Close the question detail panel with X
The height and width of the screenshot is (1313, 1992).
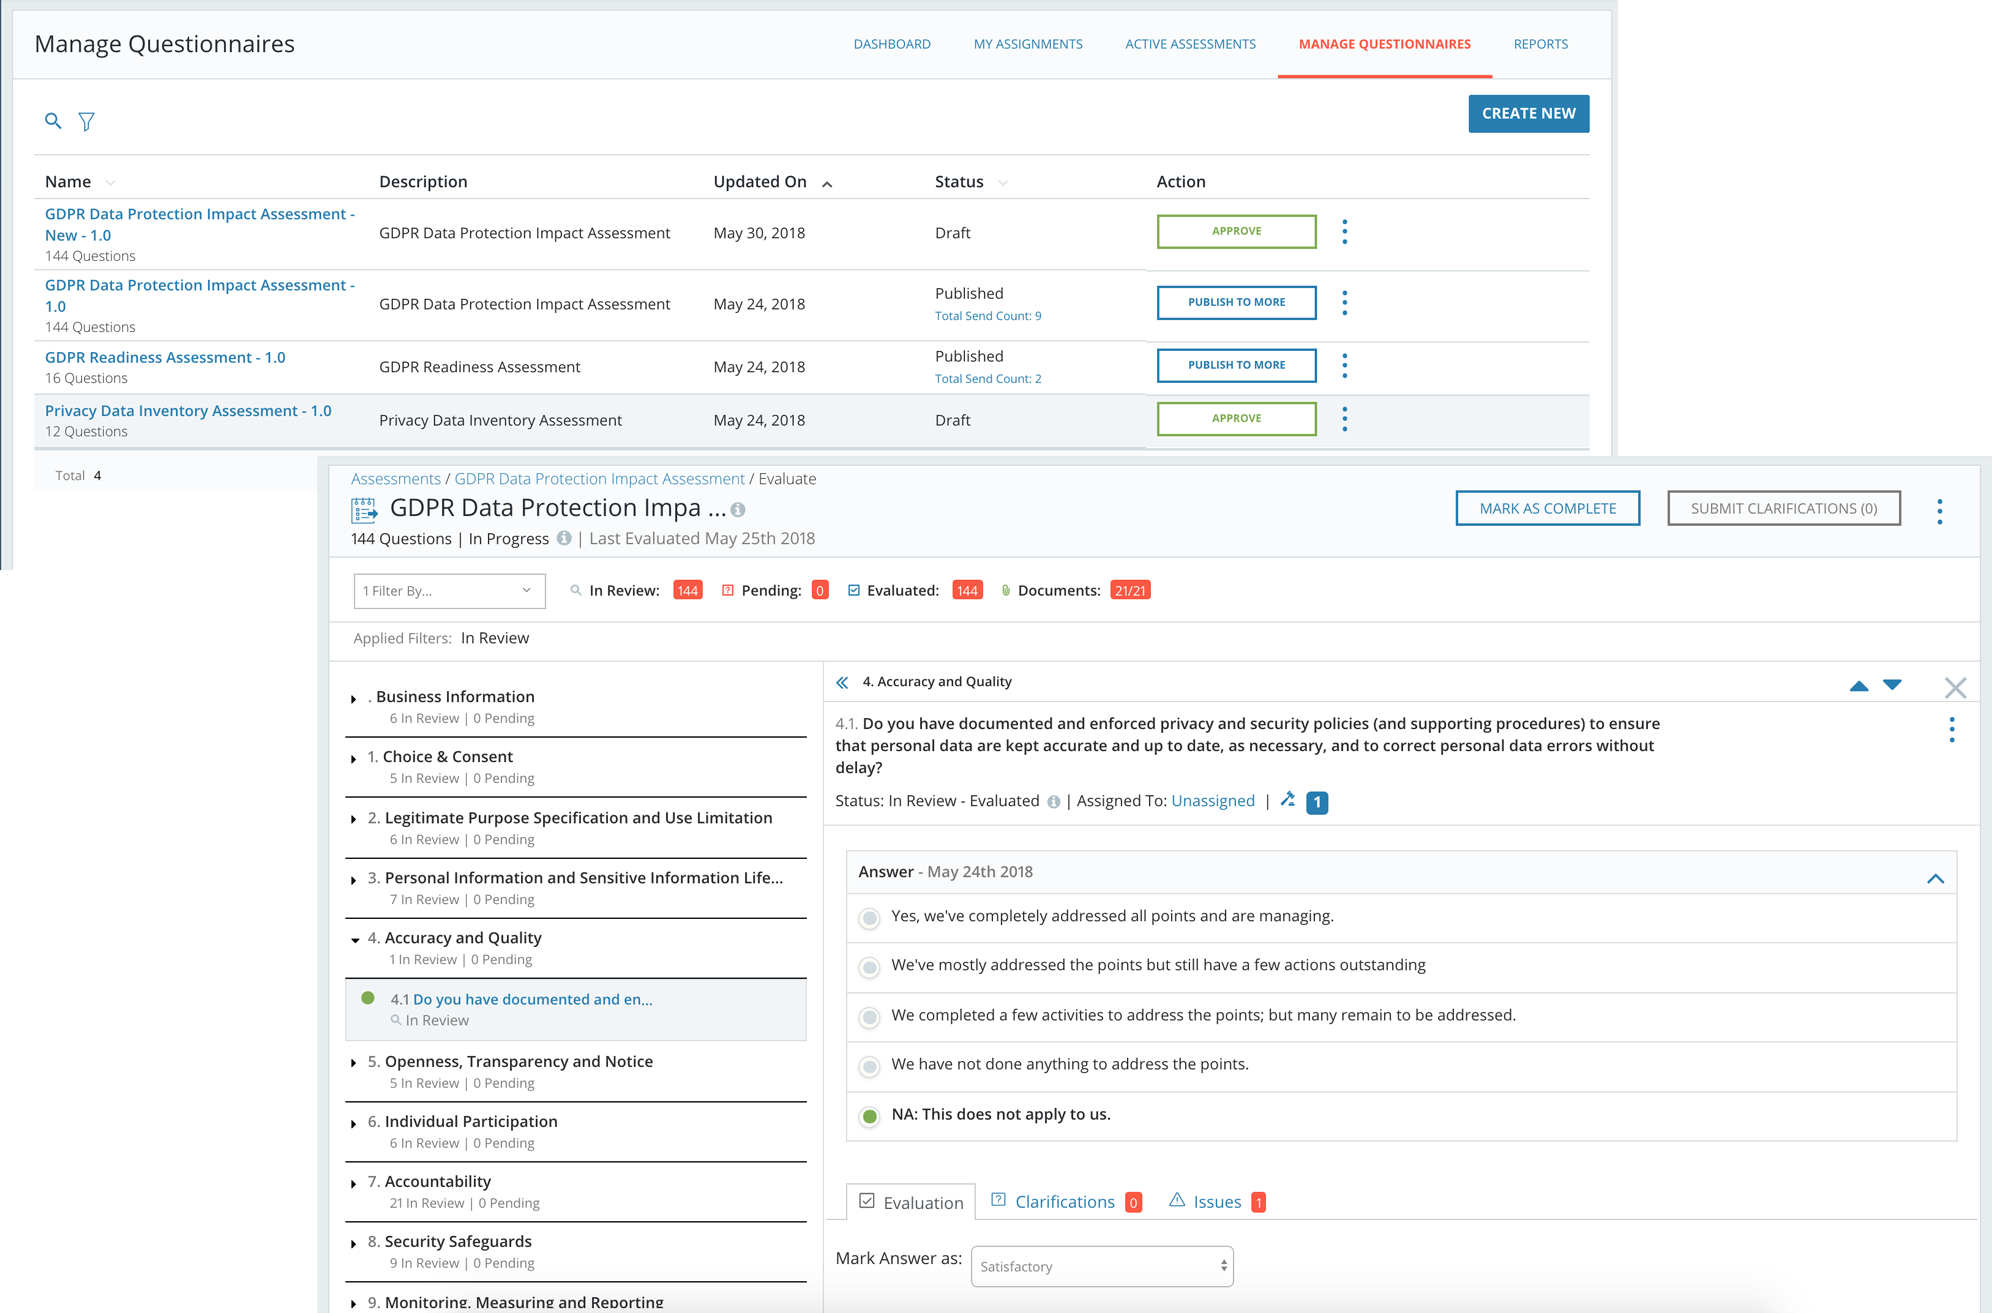pos(1955,687)
